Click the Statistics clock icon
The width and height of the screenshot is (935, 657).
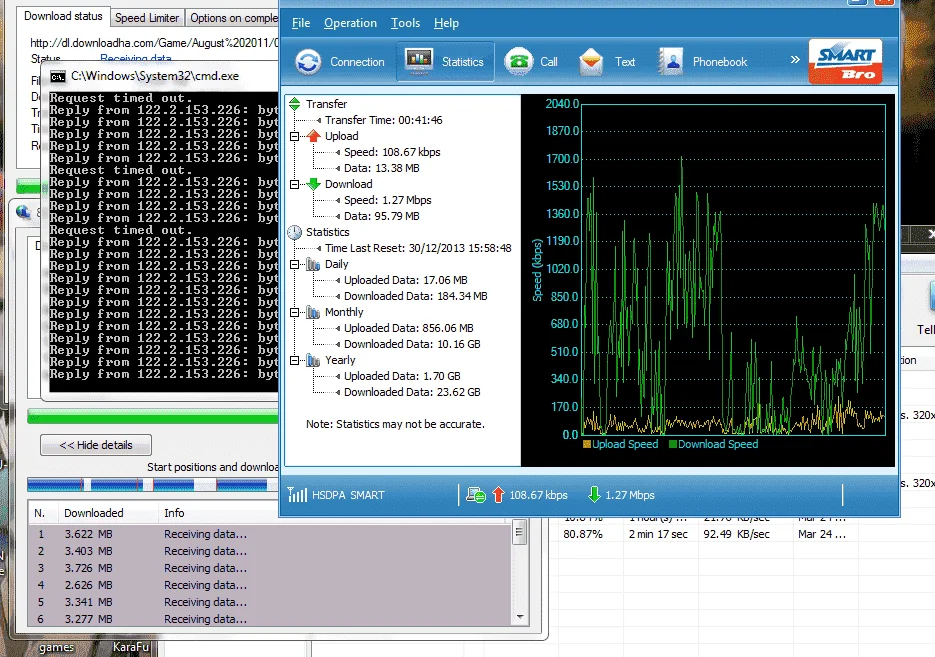(295, 232)
